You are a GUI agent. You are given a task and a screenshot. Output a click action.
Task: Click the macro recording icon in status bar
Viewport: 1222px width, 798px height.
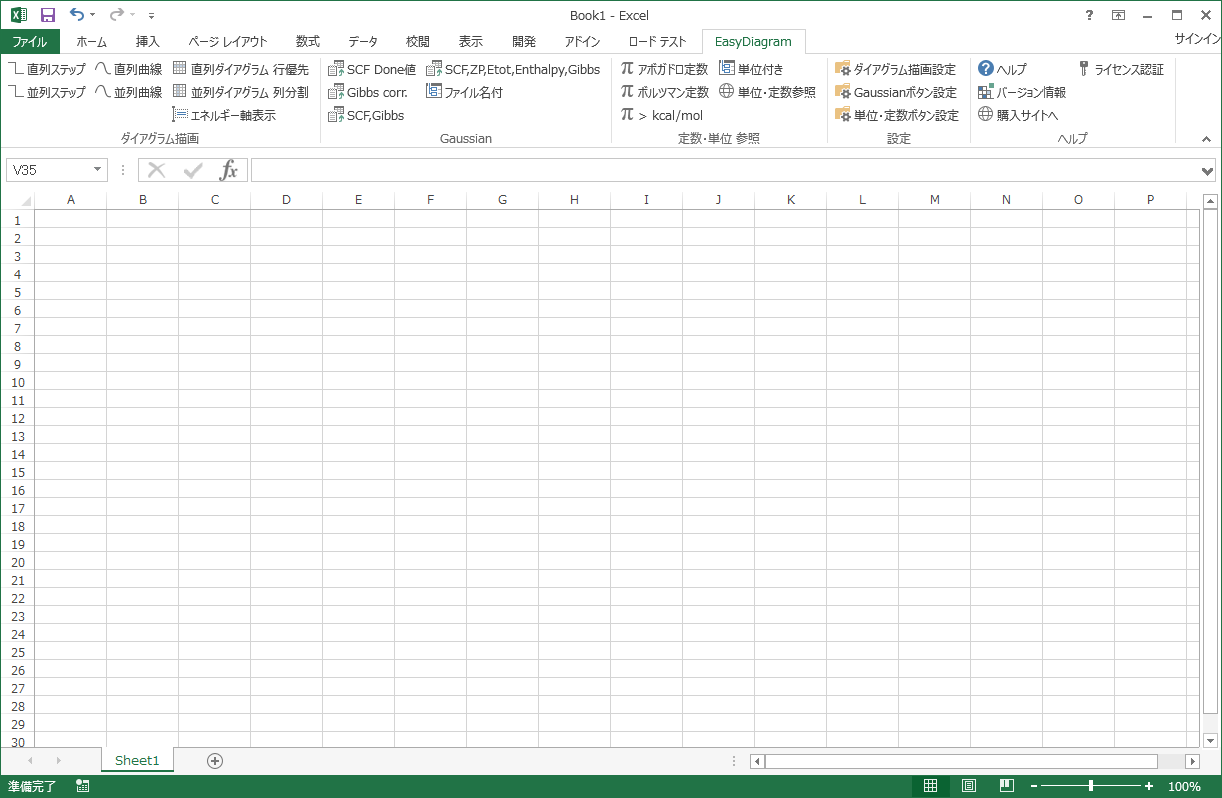coord(83,787)
